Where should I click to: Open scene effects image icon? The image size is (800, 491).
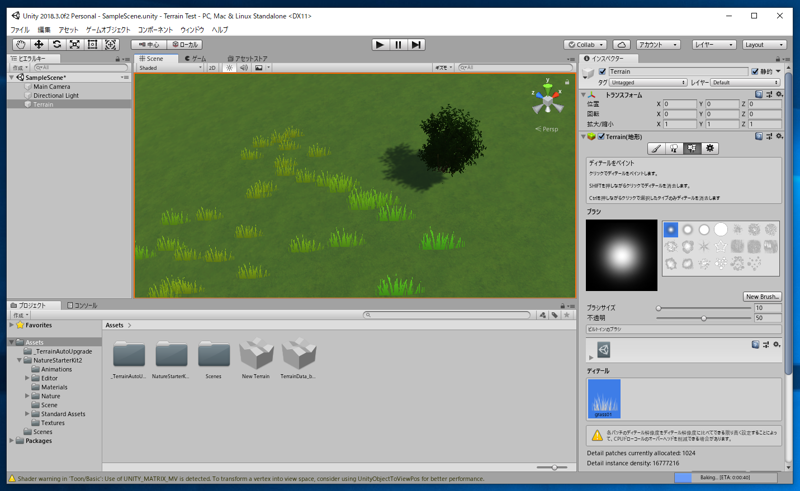click(259, 67)
